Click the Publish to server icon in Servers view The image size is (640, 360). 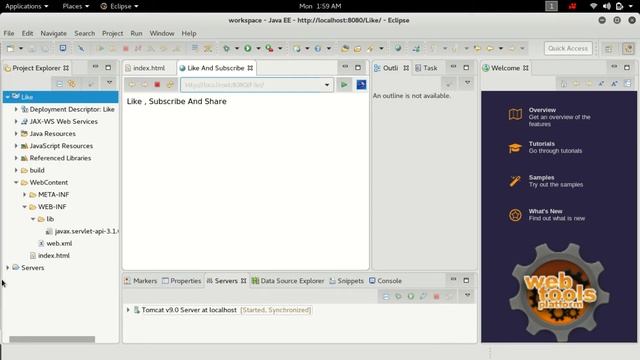click(449, 296)
